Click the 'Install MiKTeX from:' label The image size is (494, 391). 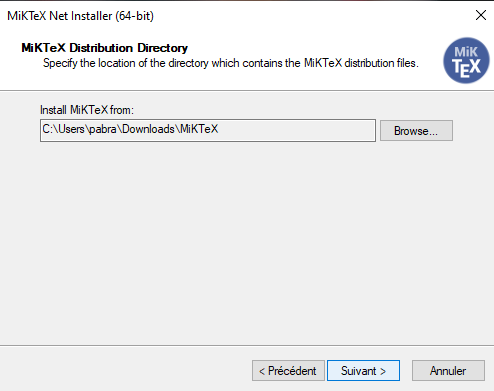(87, 110)
